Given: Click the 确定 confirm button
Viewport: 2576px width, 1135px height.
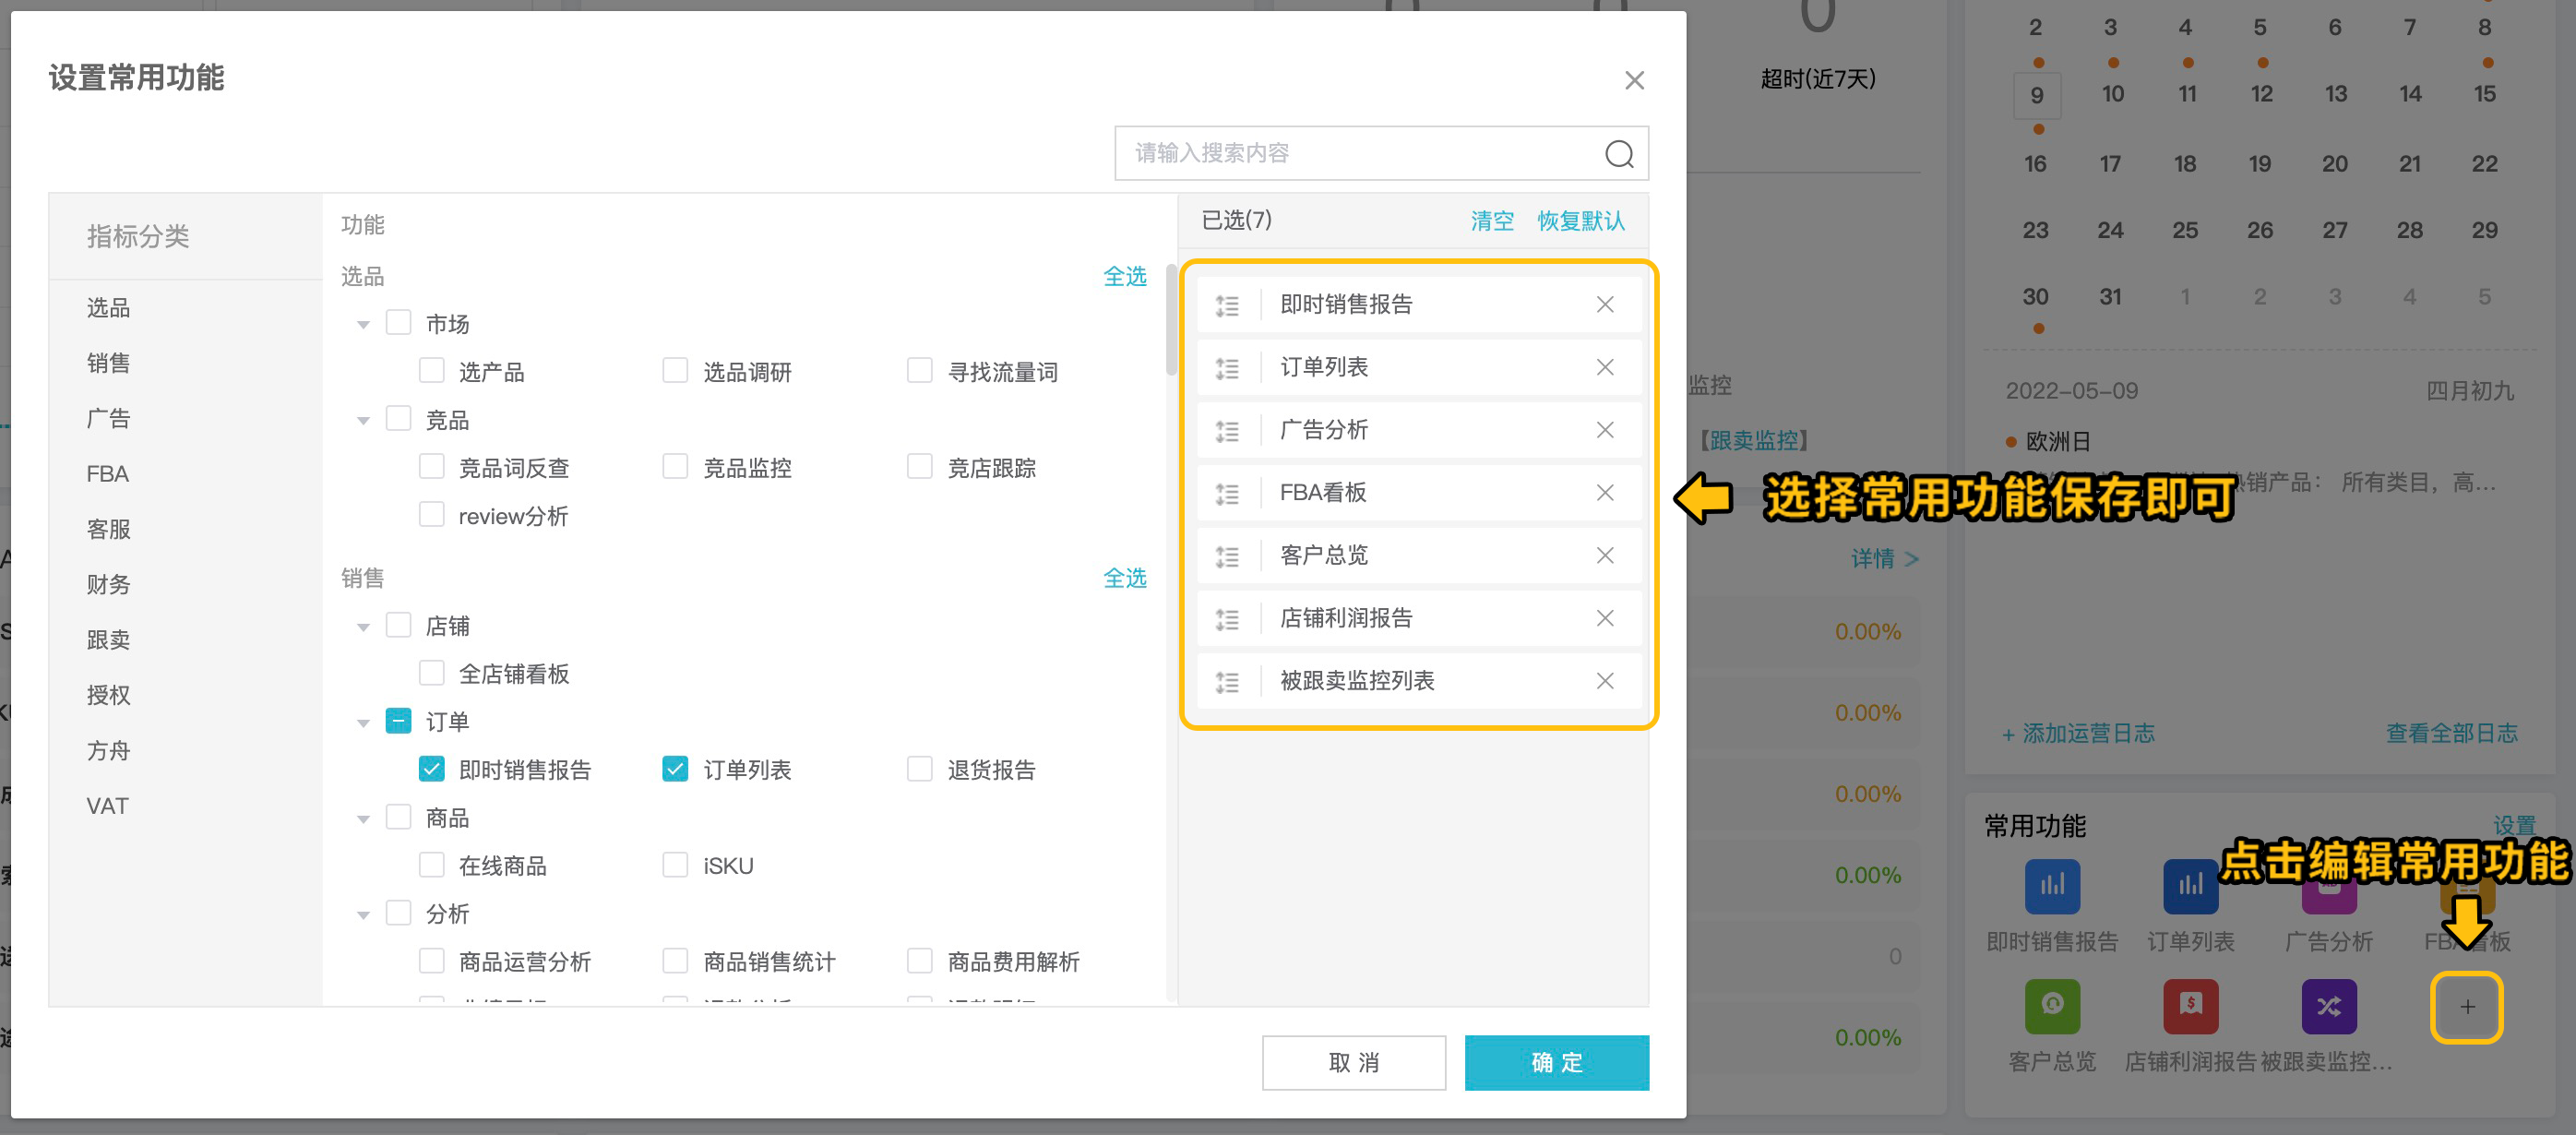Looking at the screenshot, I should [1556, 1062].
